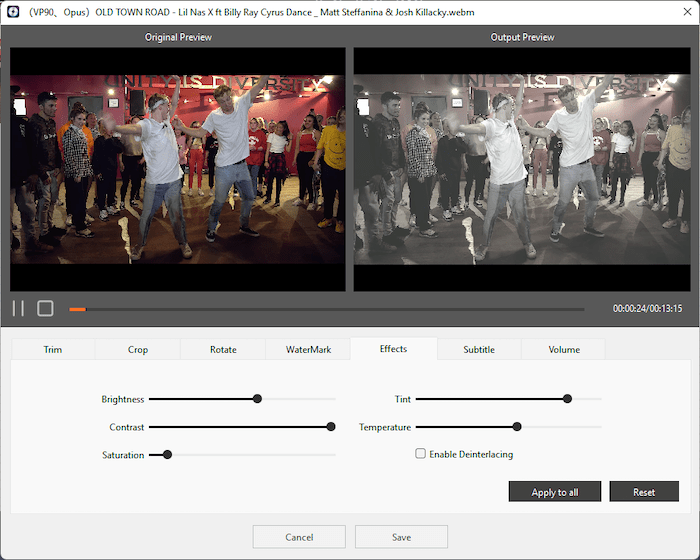Enable the Deinterlacing checkbox

(421, 454)
